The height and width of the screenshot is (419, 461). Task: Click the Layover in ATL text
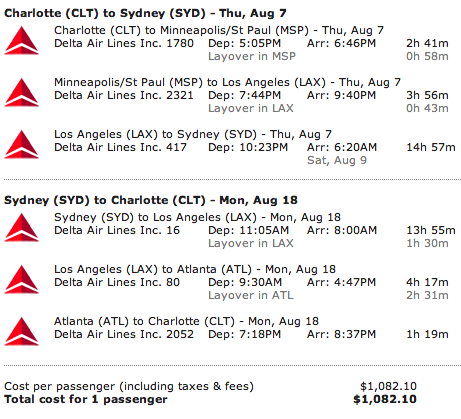[x=251, y=295]
